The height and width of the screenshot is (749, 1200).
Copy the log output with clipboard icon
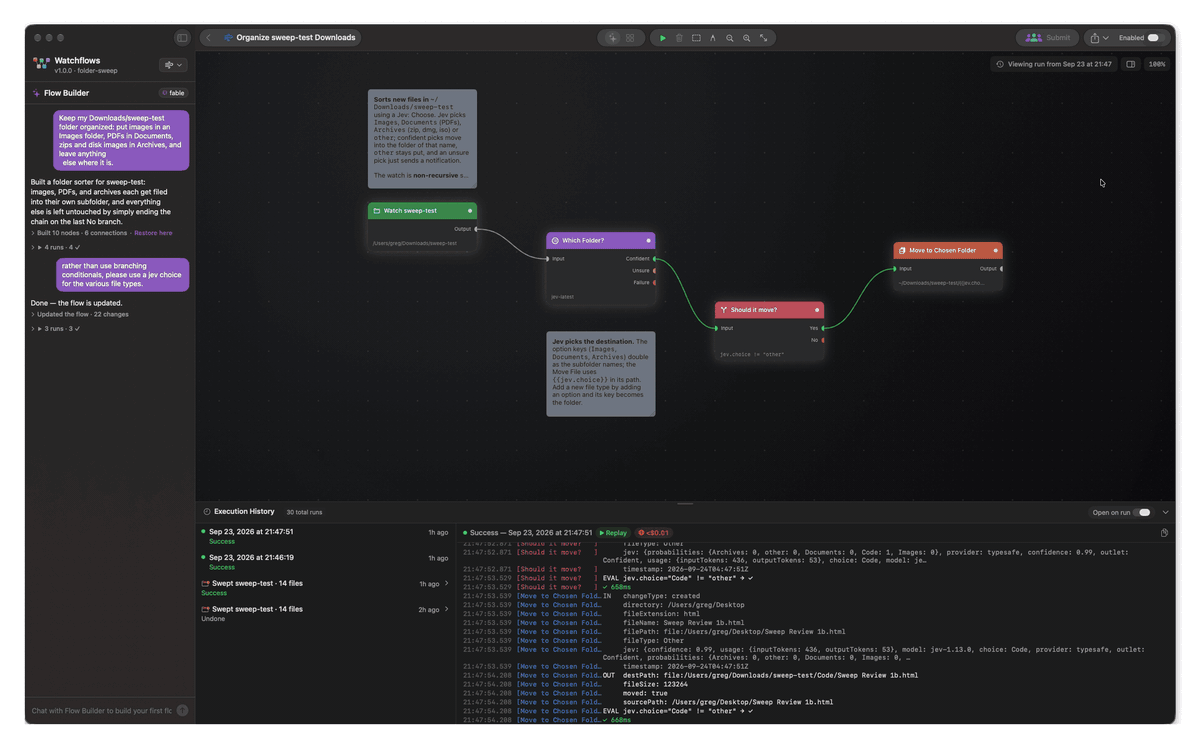pyautogui.click(x=1165, y=533)
